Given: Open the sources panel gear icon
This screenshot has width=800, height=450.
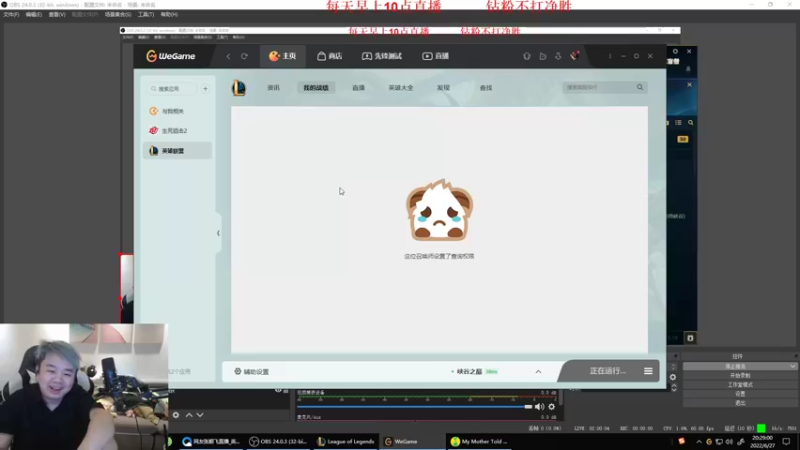Looking at the screenshot, I should click(176, 415).
